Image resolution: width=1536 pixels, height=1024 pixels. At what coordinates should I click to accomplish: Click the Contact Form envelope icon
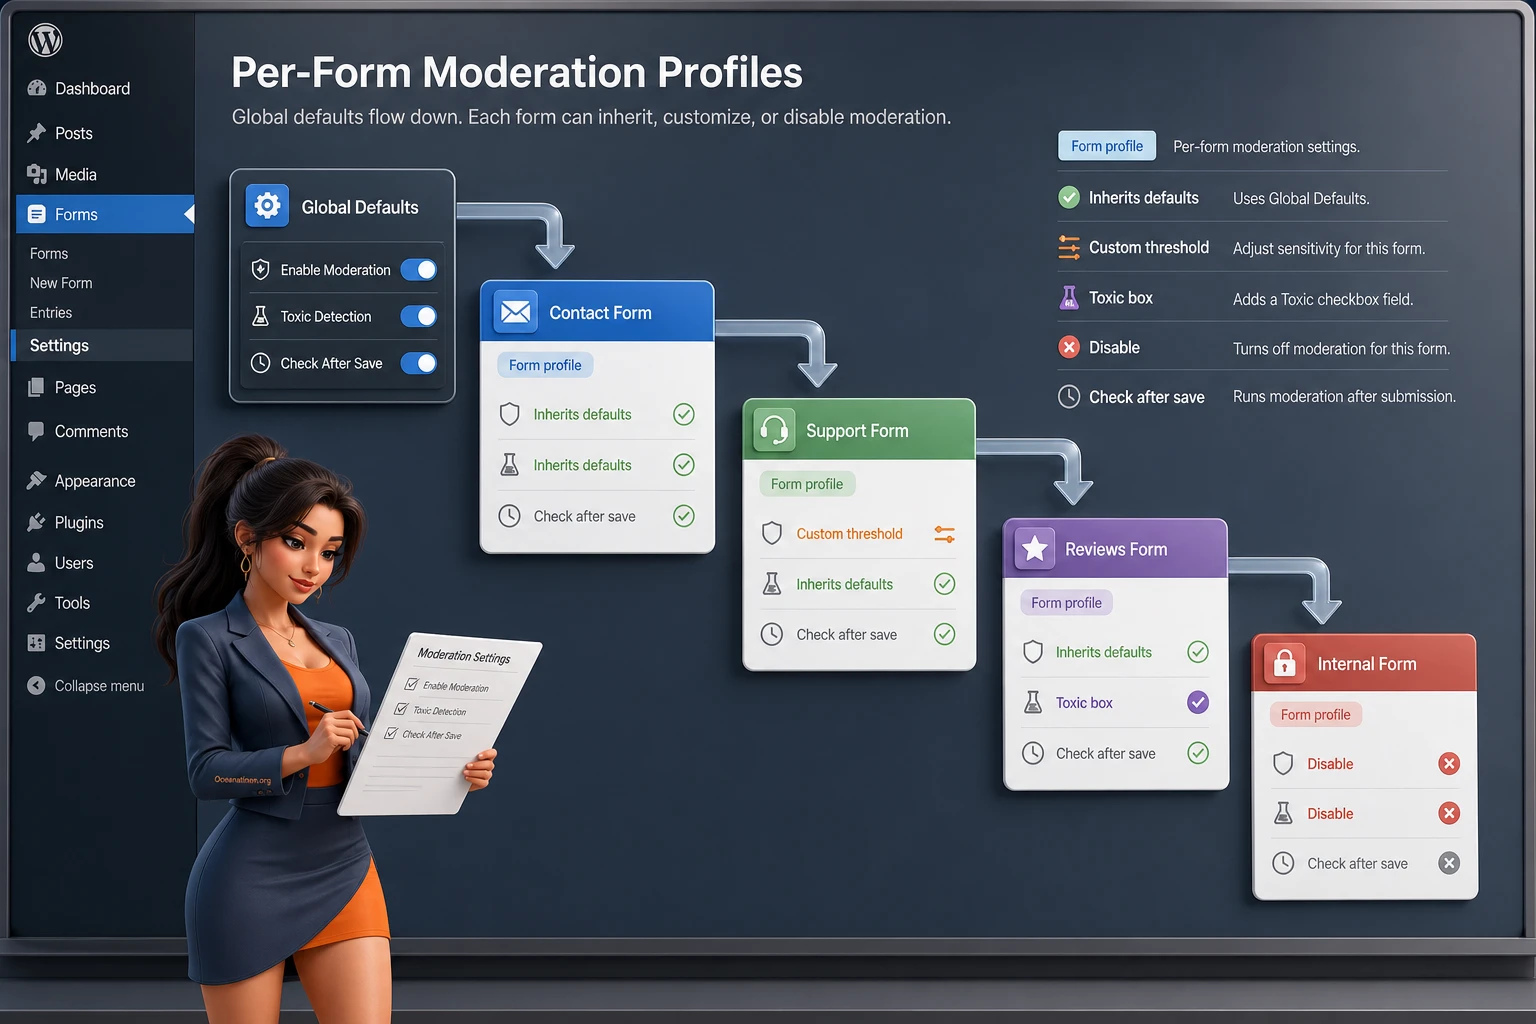(516, 312)
